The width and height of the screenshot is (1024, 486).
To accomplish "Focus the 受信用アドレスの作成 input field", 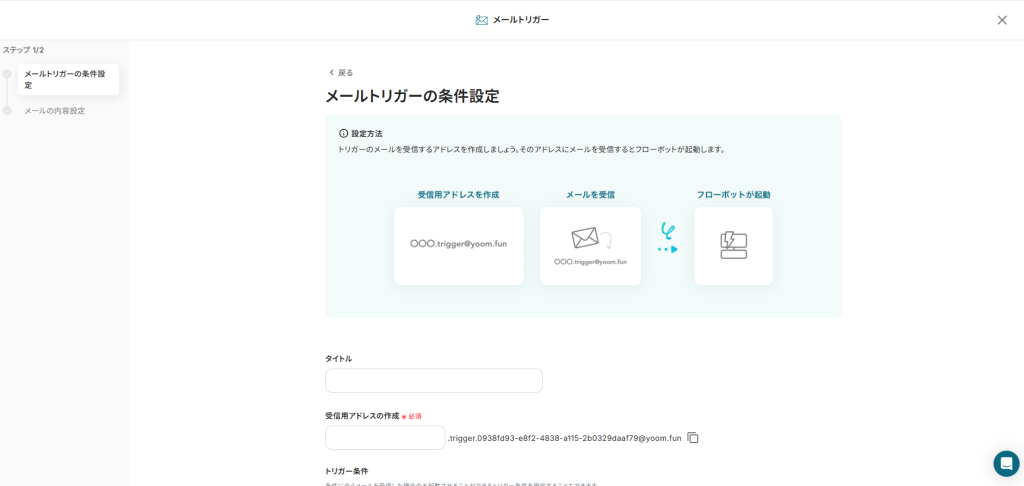I will click(385, 438).
